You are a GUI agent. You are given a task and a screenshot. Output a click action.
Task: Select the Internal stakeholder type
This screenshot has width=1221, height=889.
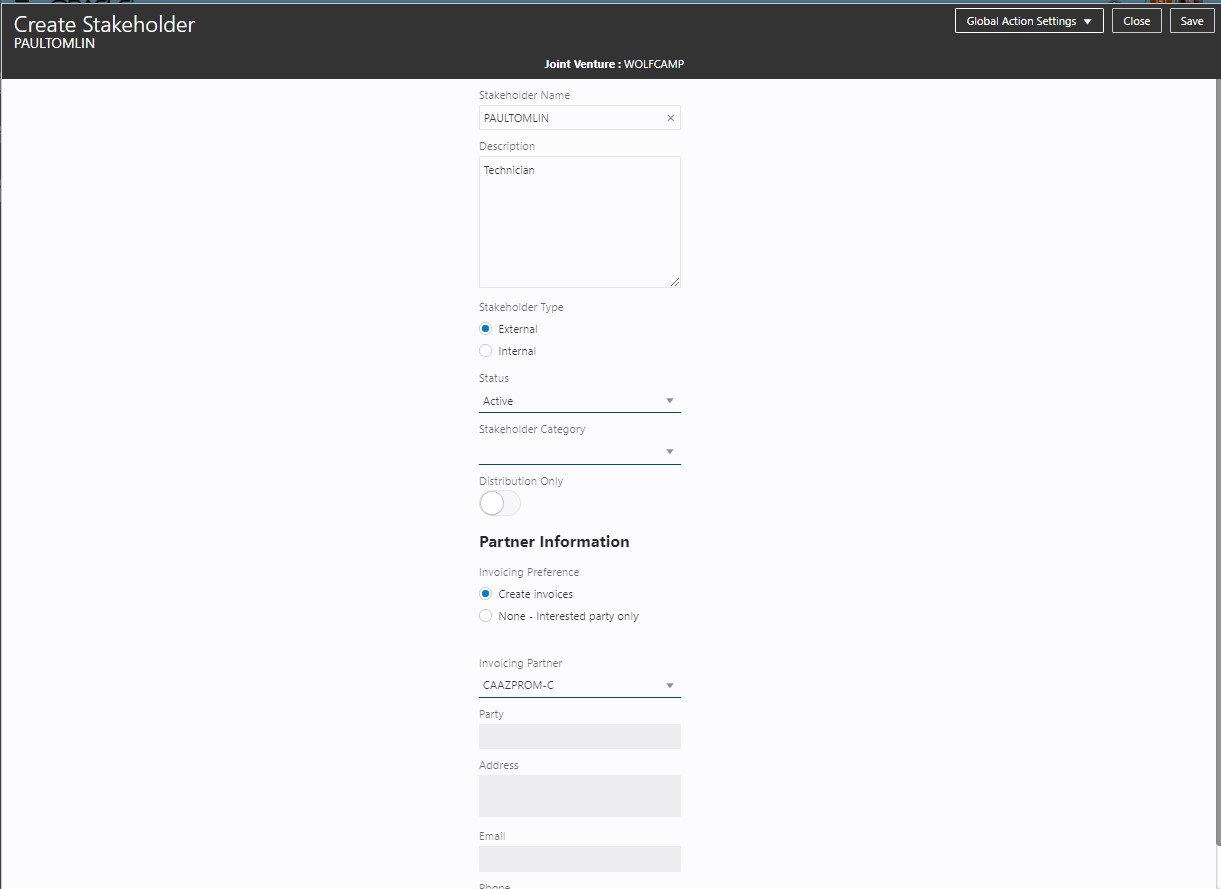(x=486, y=351)
